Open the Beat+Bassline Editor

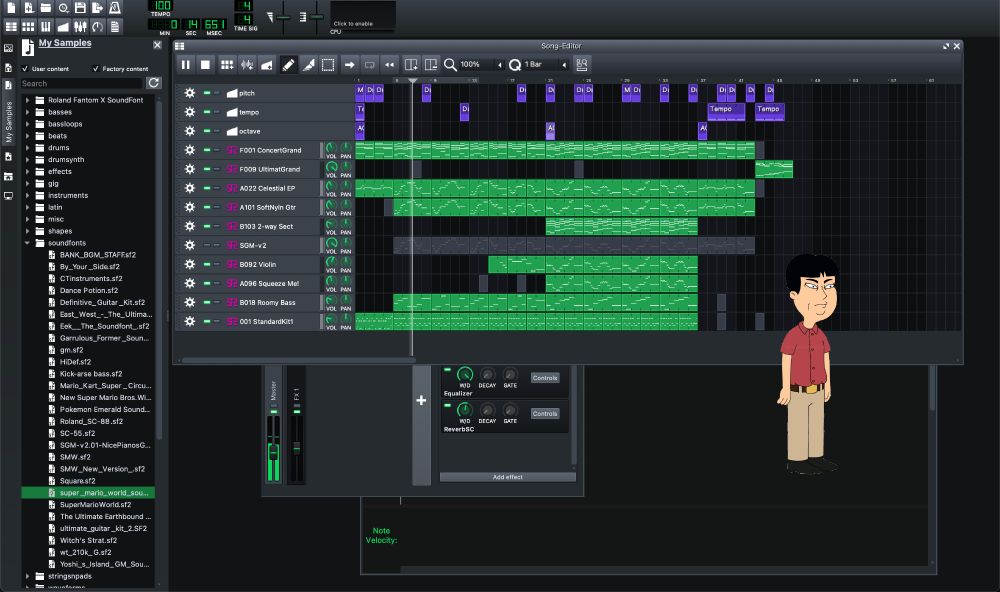[x=28, y=26]
